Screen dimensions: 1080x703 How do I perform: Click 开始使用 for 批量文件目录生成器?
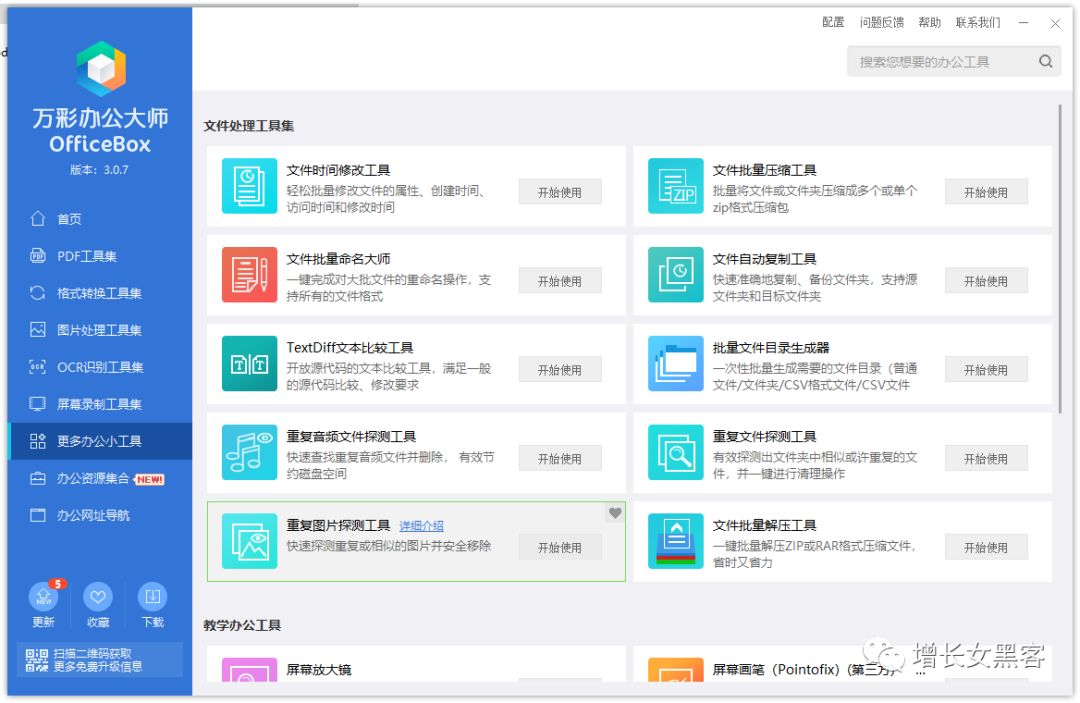(x=986, y=370)
